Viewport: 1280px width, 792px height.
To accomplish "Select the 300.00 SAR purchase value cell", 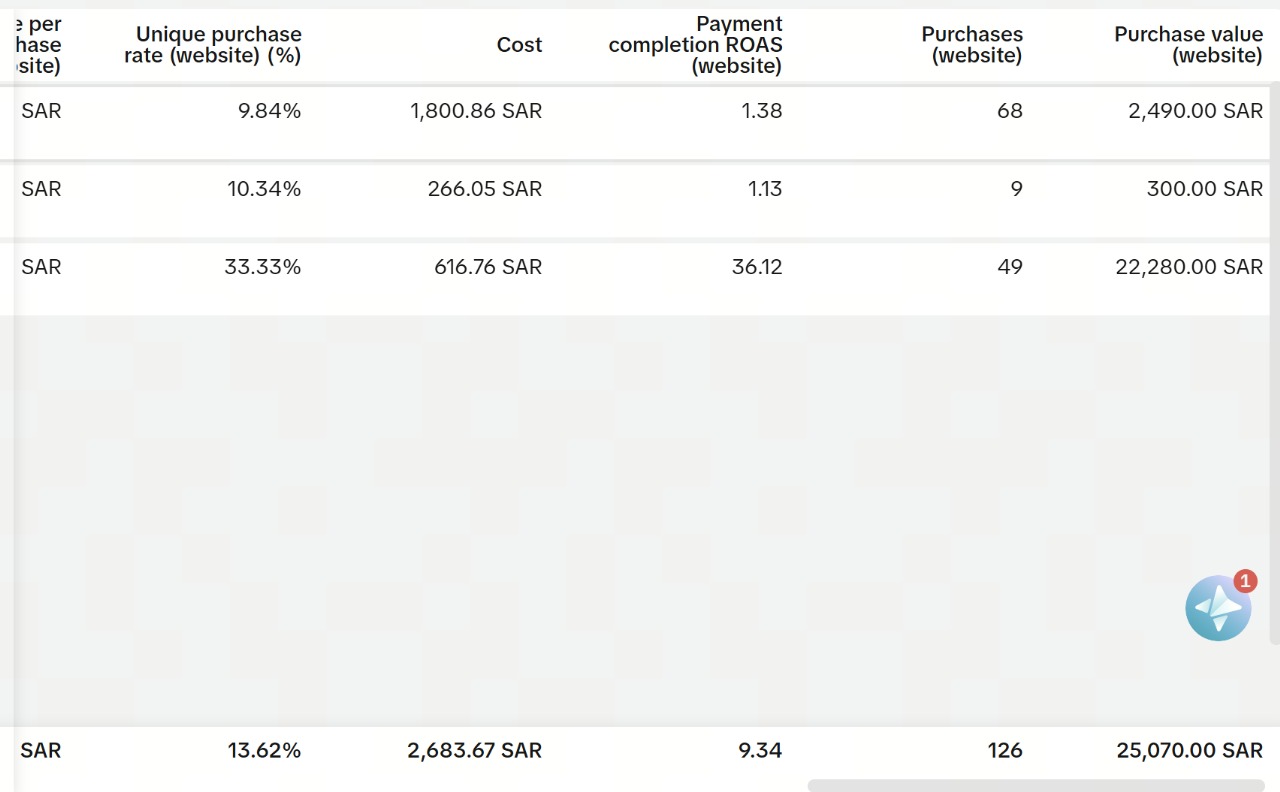I will click(1204, 189).
